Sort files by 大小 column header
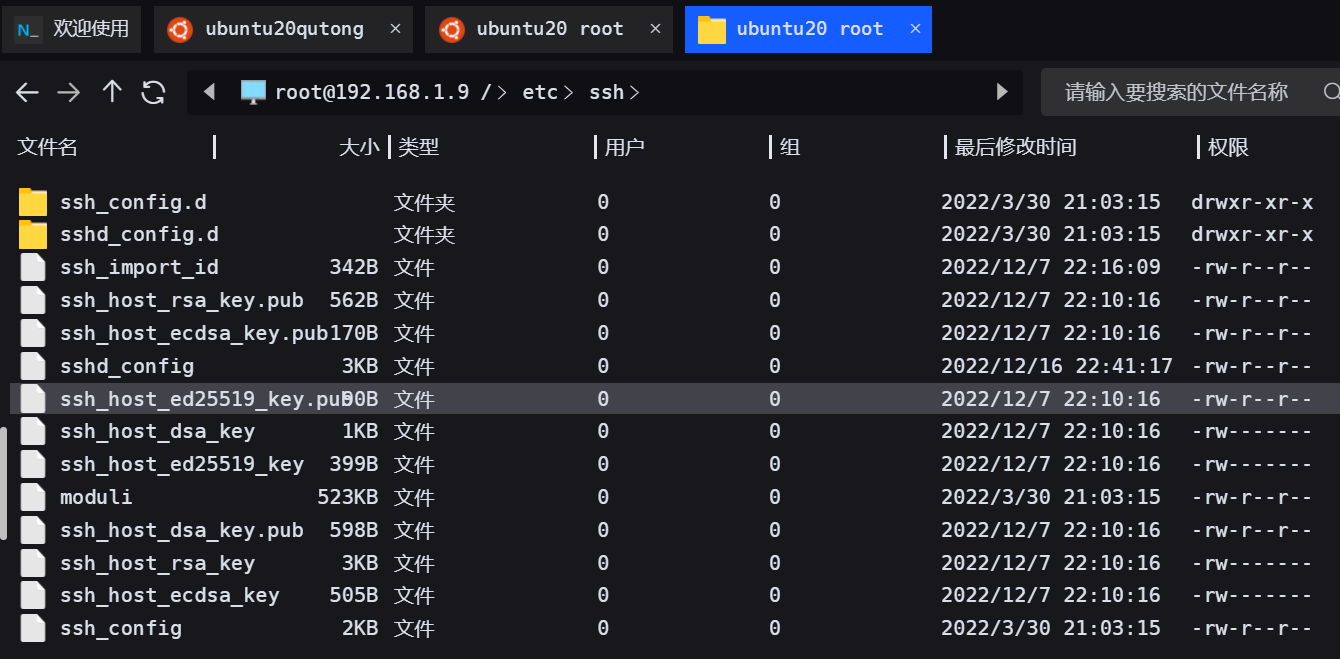Viewport: 1340px width, 659px height. point(359,148)
